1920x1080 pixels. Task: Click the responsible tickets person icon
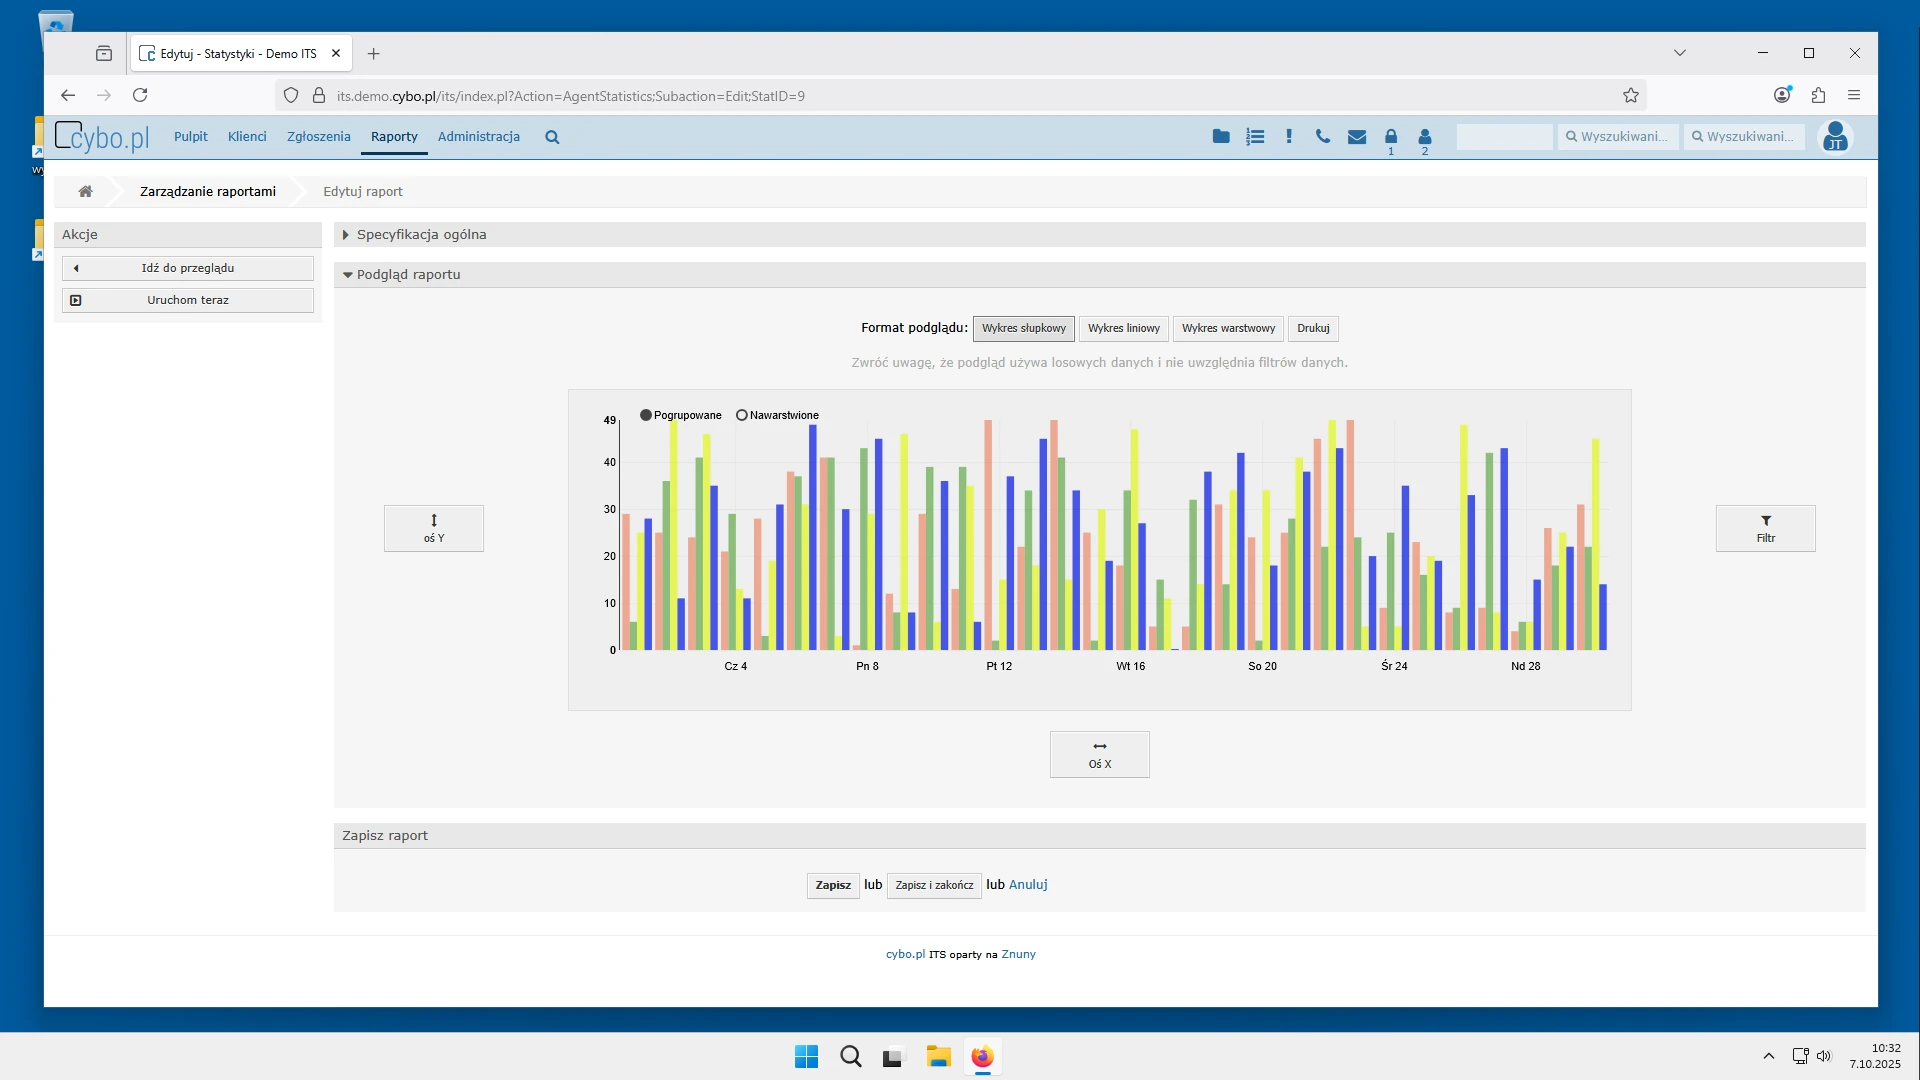click(x=1425, y=137)
